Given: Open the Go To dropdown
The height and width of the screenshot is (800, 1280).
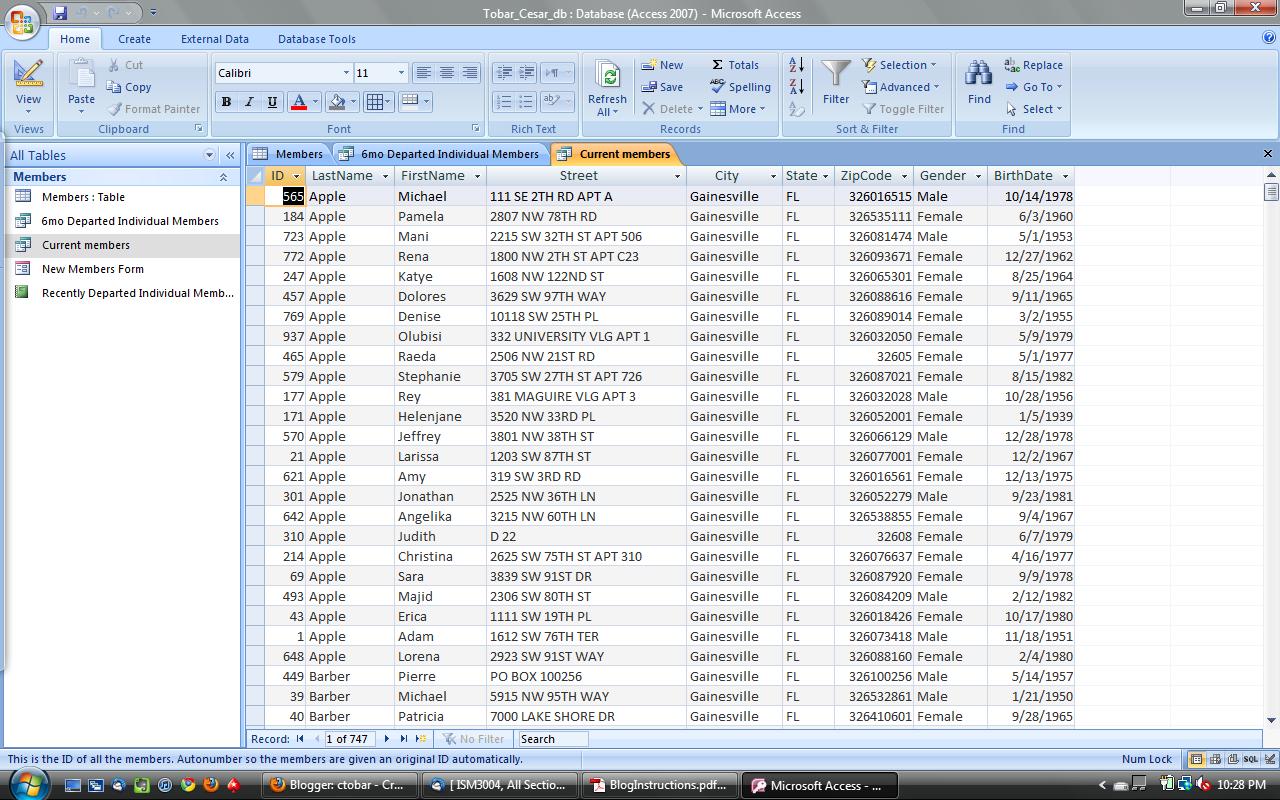Looking at the screenshot, I should pos(1034,87).
